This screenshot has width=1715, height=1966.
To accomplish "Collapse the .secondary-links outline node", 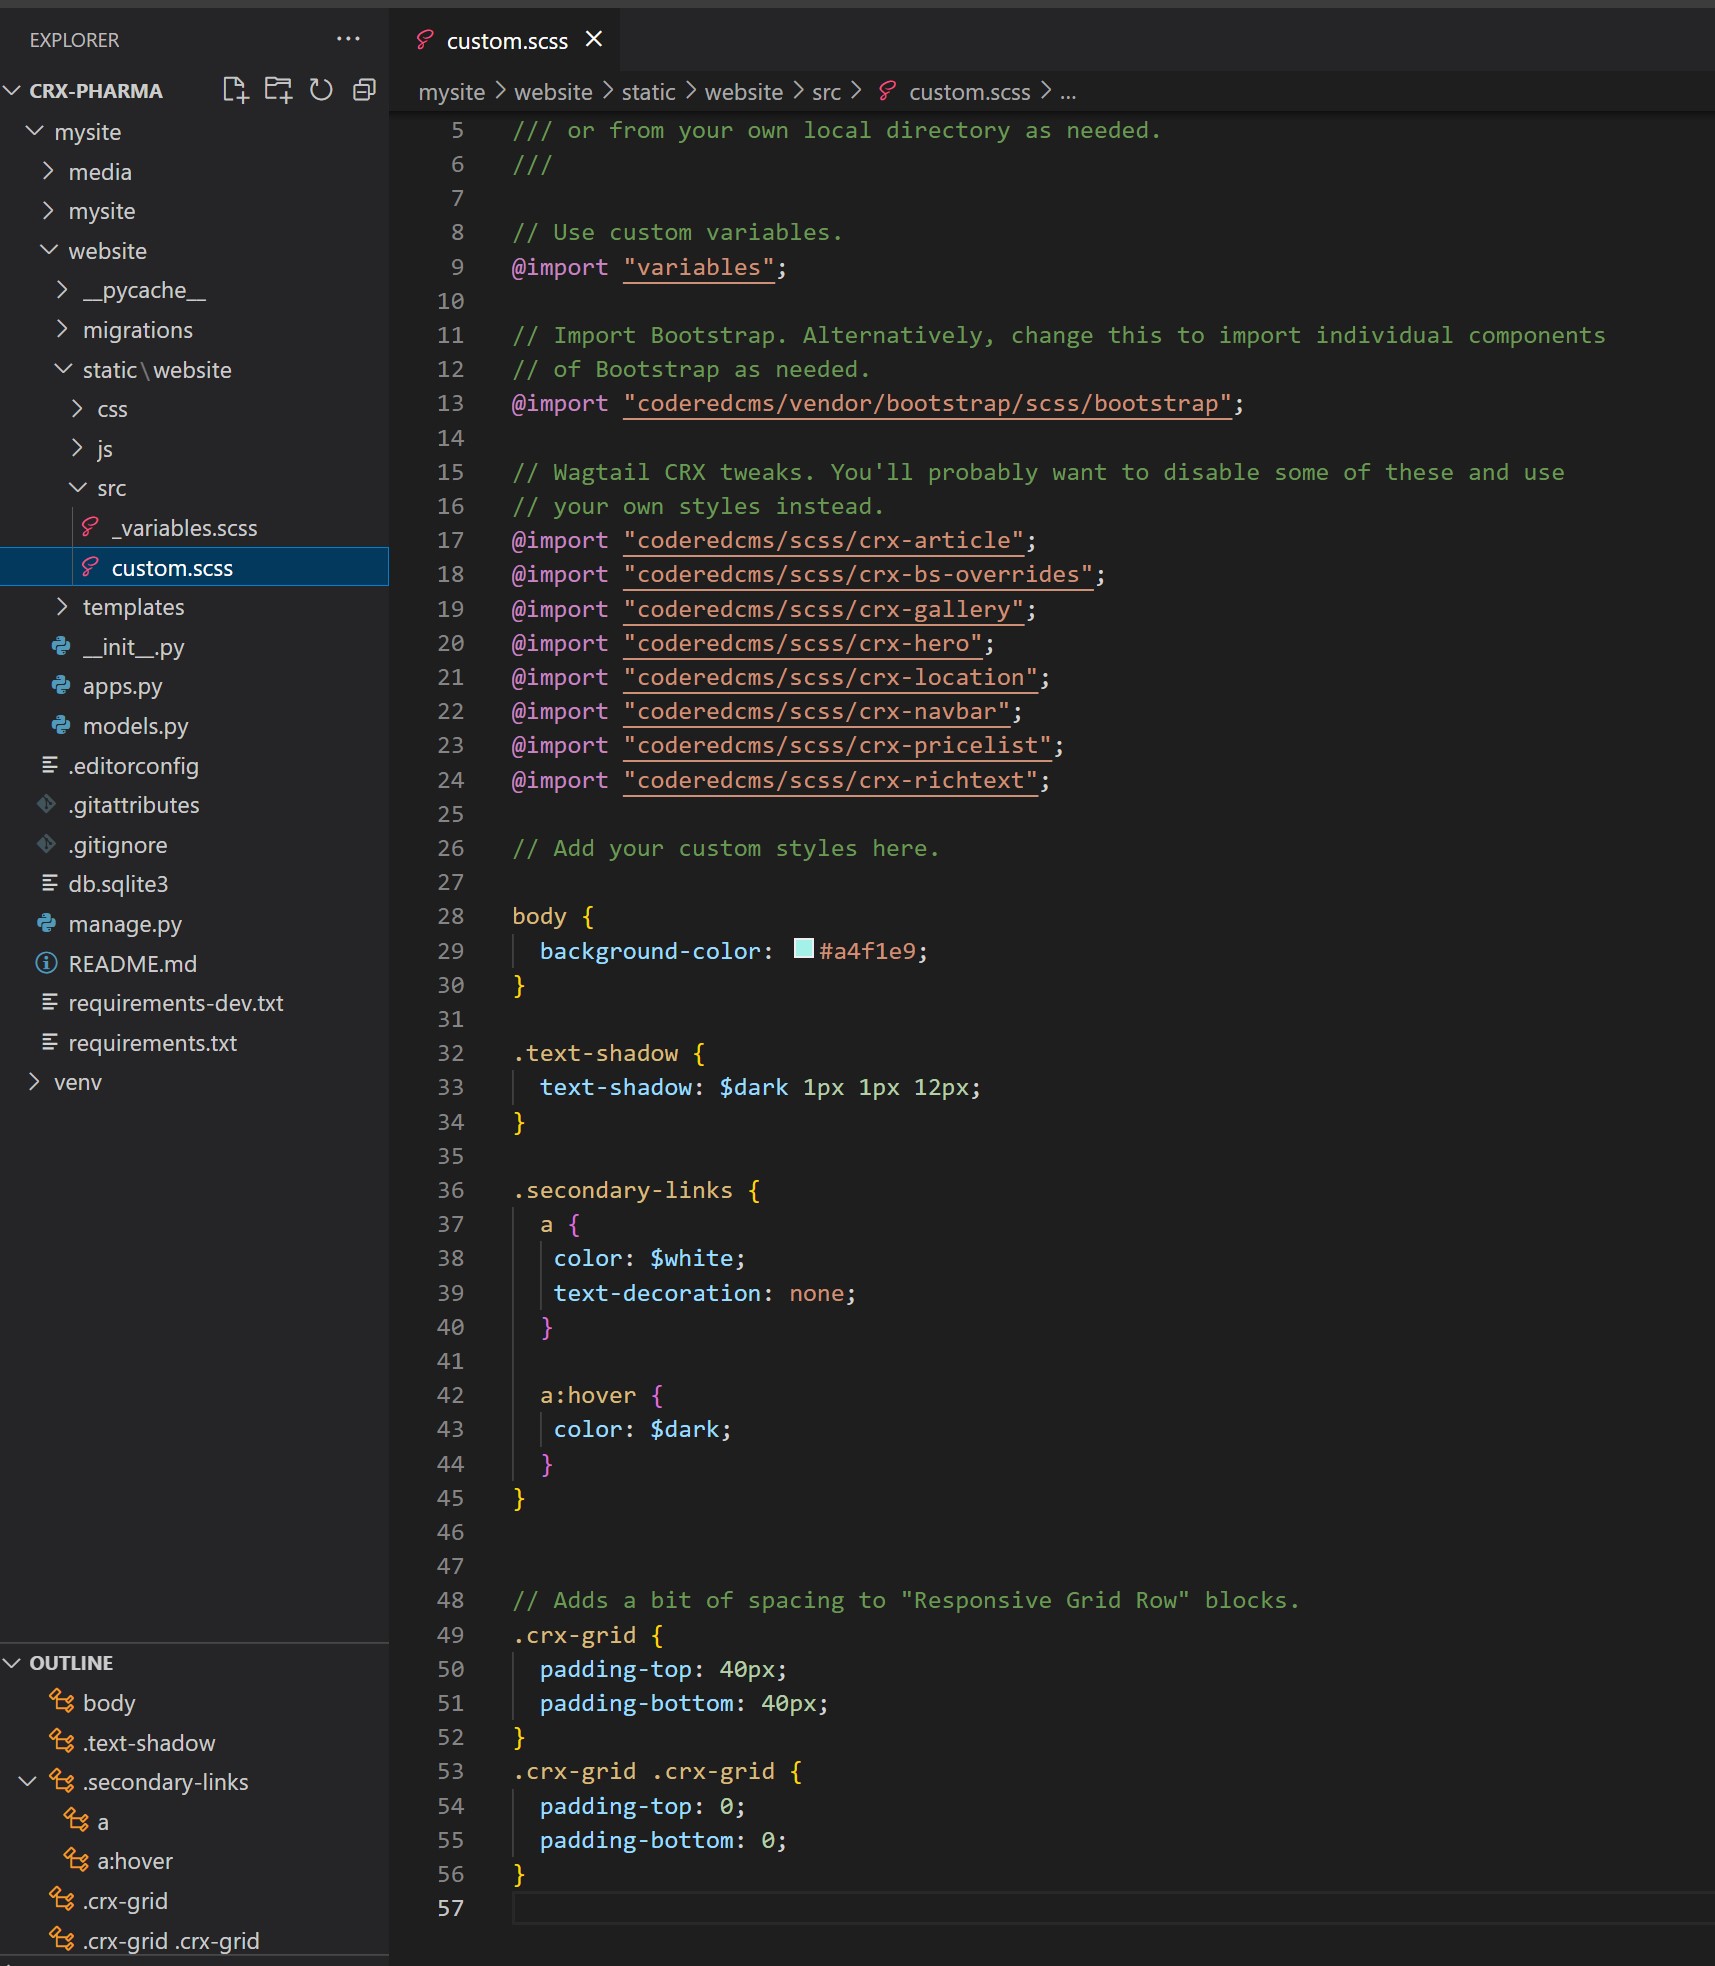I will coord(28,1782).
